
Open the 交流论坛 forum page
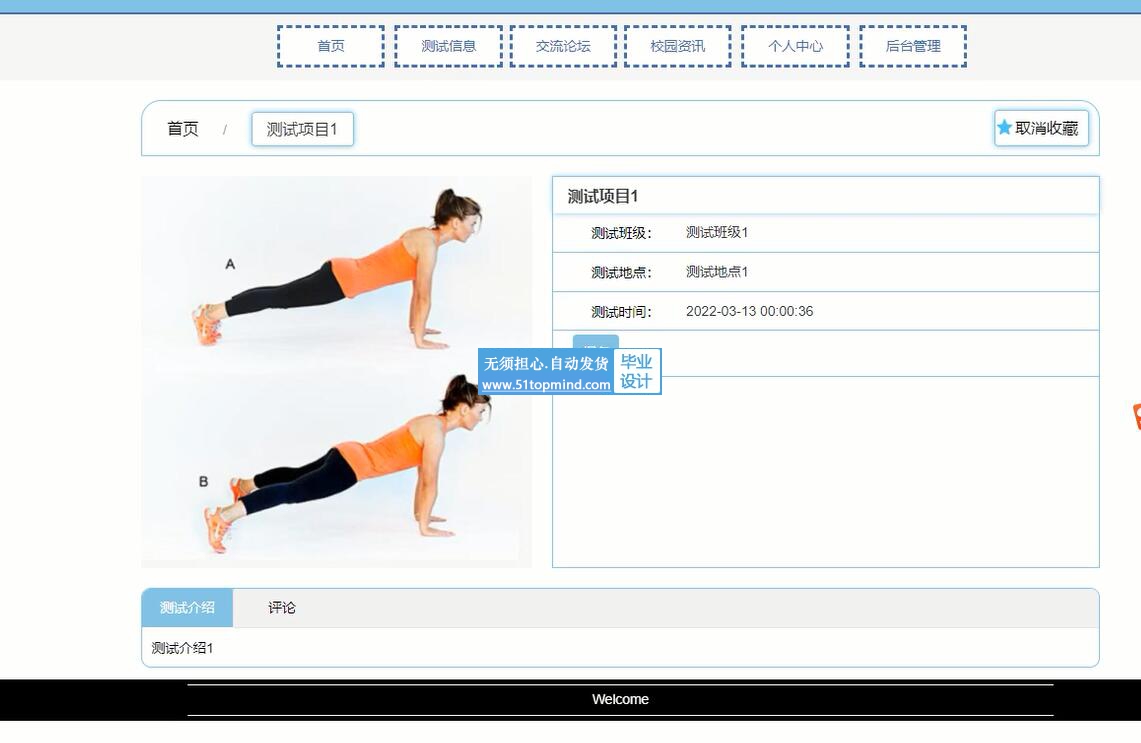point(563,46)
